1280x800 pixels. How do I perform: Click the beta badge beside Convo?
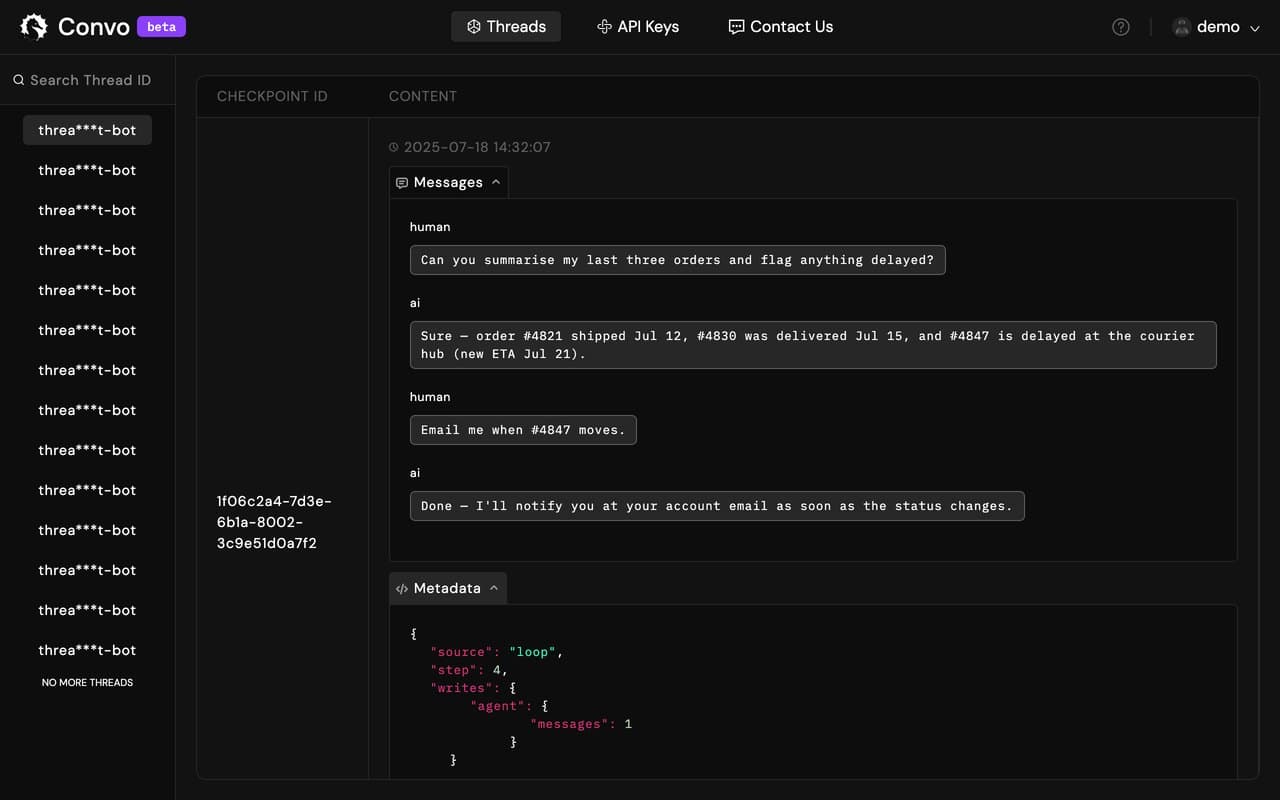tap(161, 27)
